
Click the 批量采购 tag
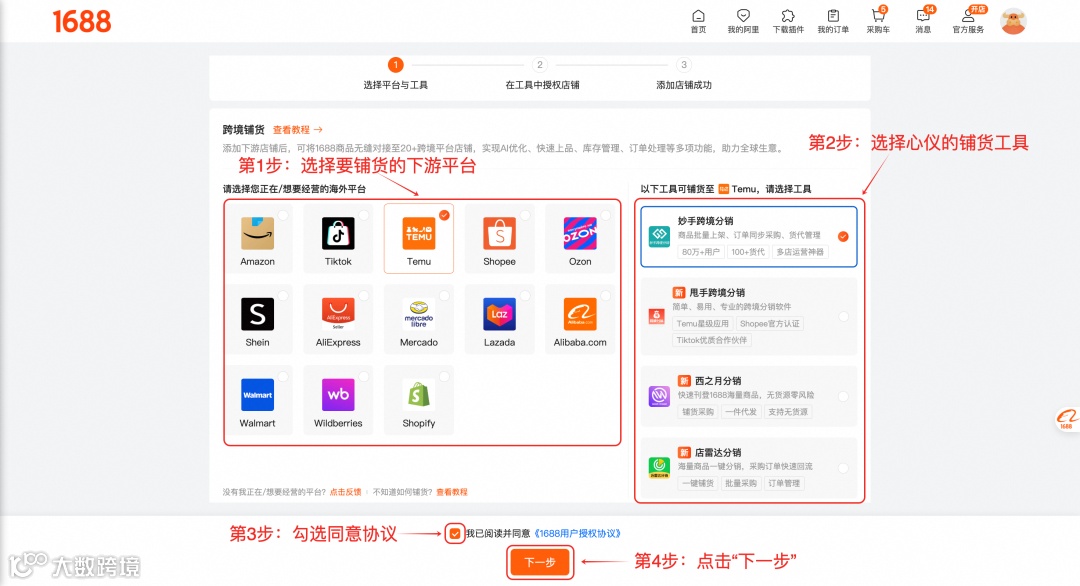(740, 483)
